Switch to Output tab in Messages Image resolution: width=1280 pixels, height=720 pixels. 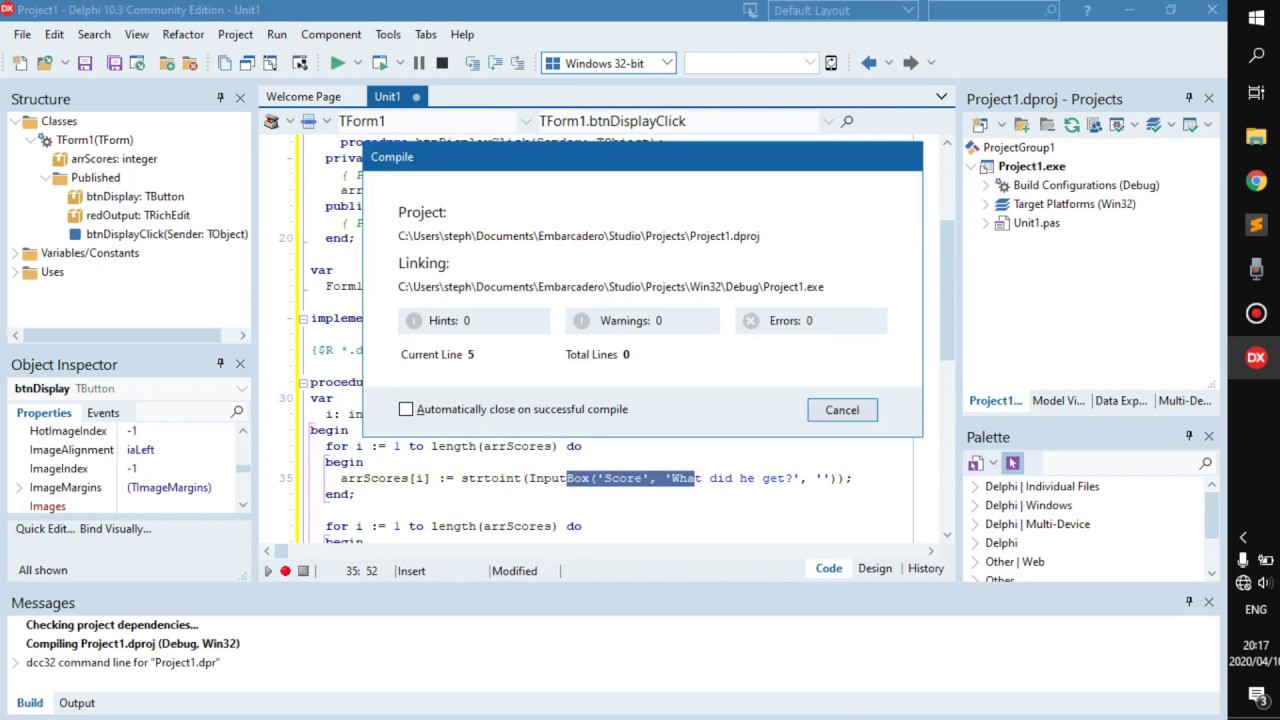[77, 703]
